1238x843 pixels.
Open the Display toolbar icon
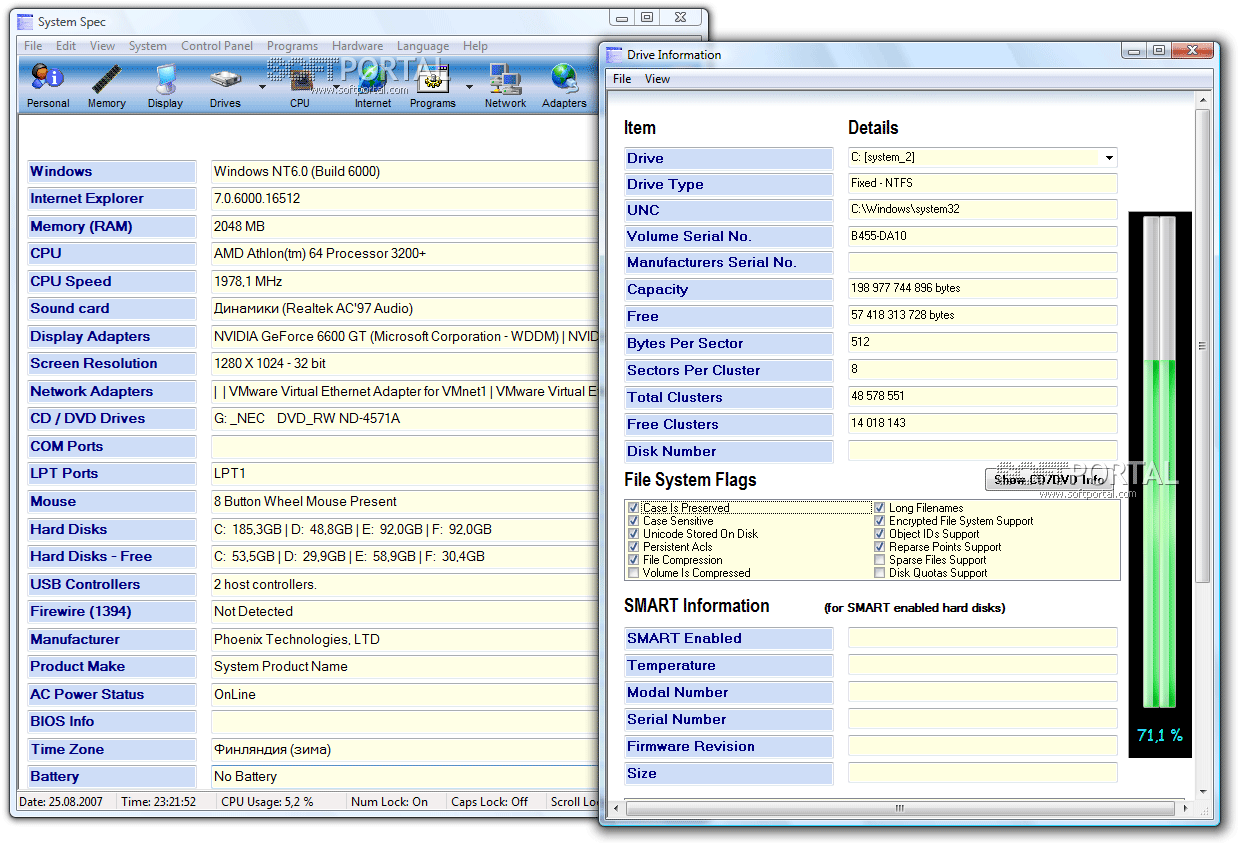pos(165,85)
